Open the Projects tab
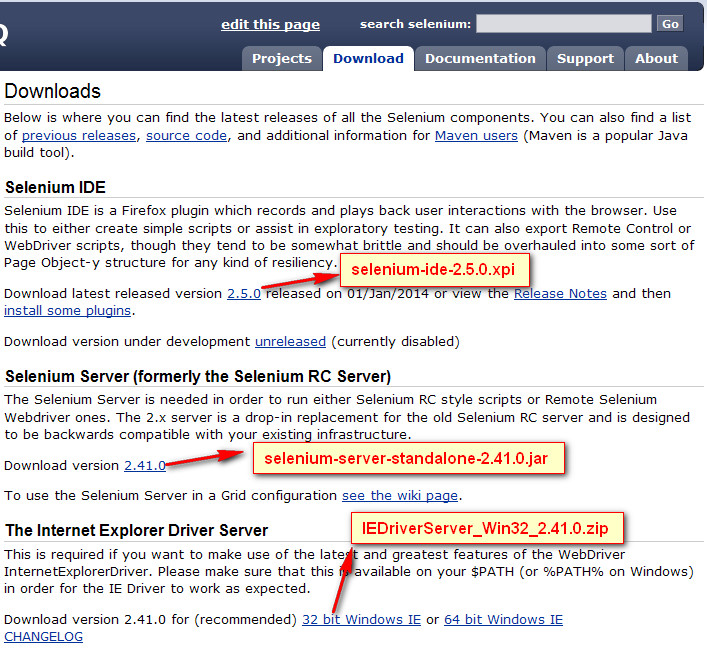 pyautogui.click(x=282, y=59)
